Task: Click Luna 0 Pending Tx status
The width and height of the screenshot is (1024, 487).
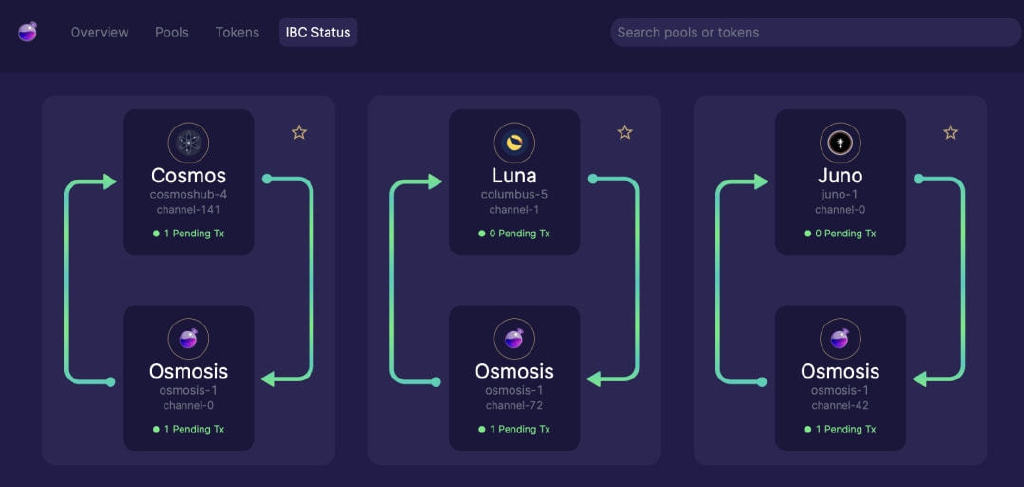Action: click(514, 234)
